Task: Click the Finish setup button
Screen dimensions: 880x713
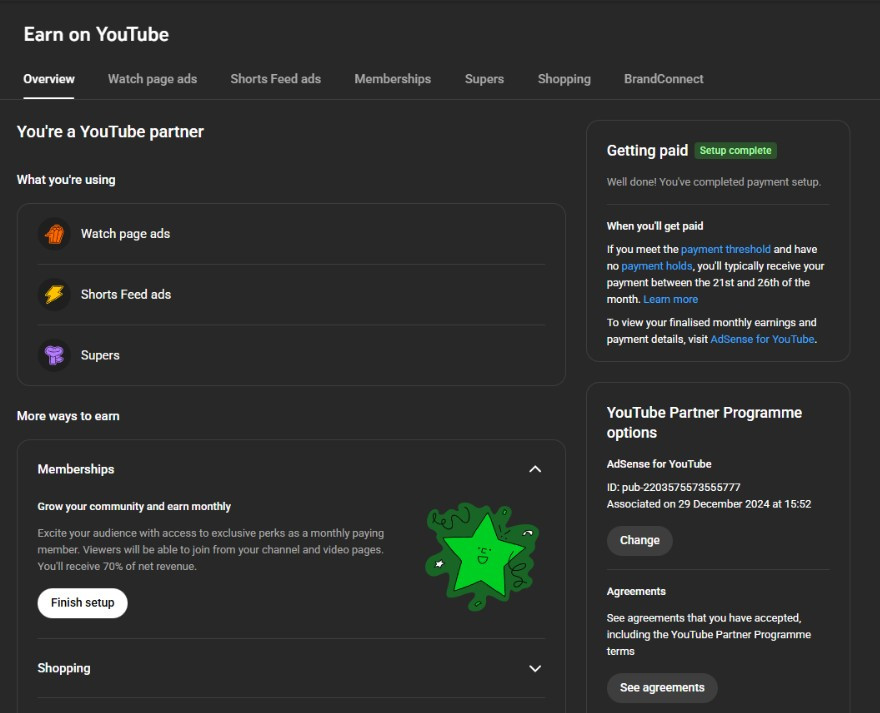Action: (82, 603)
